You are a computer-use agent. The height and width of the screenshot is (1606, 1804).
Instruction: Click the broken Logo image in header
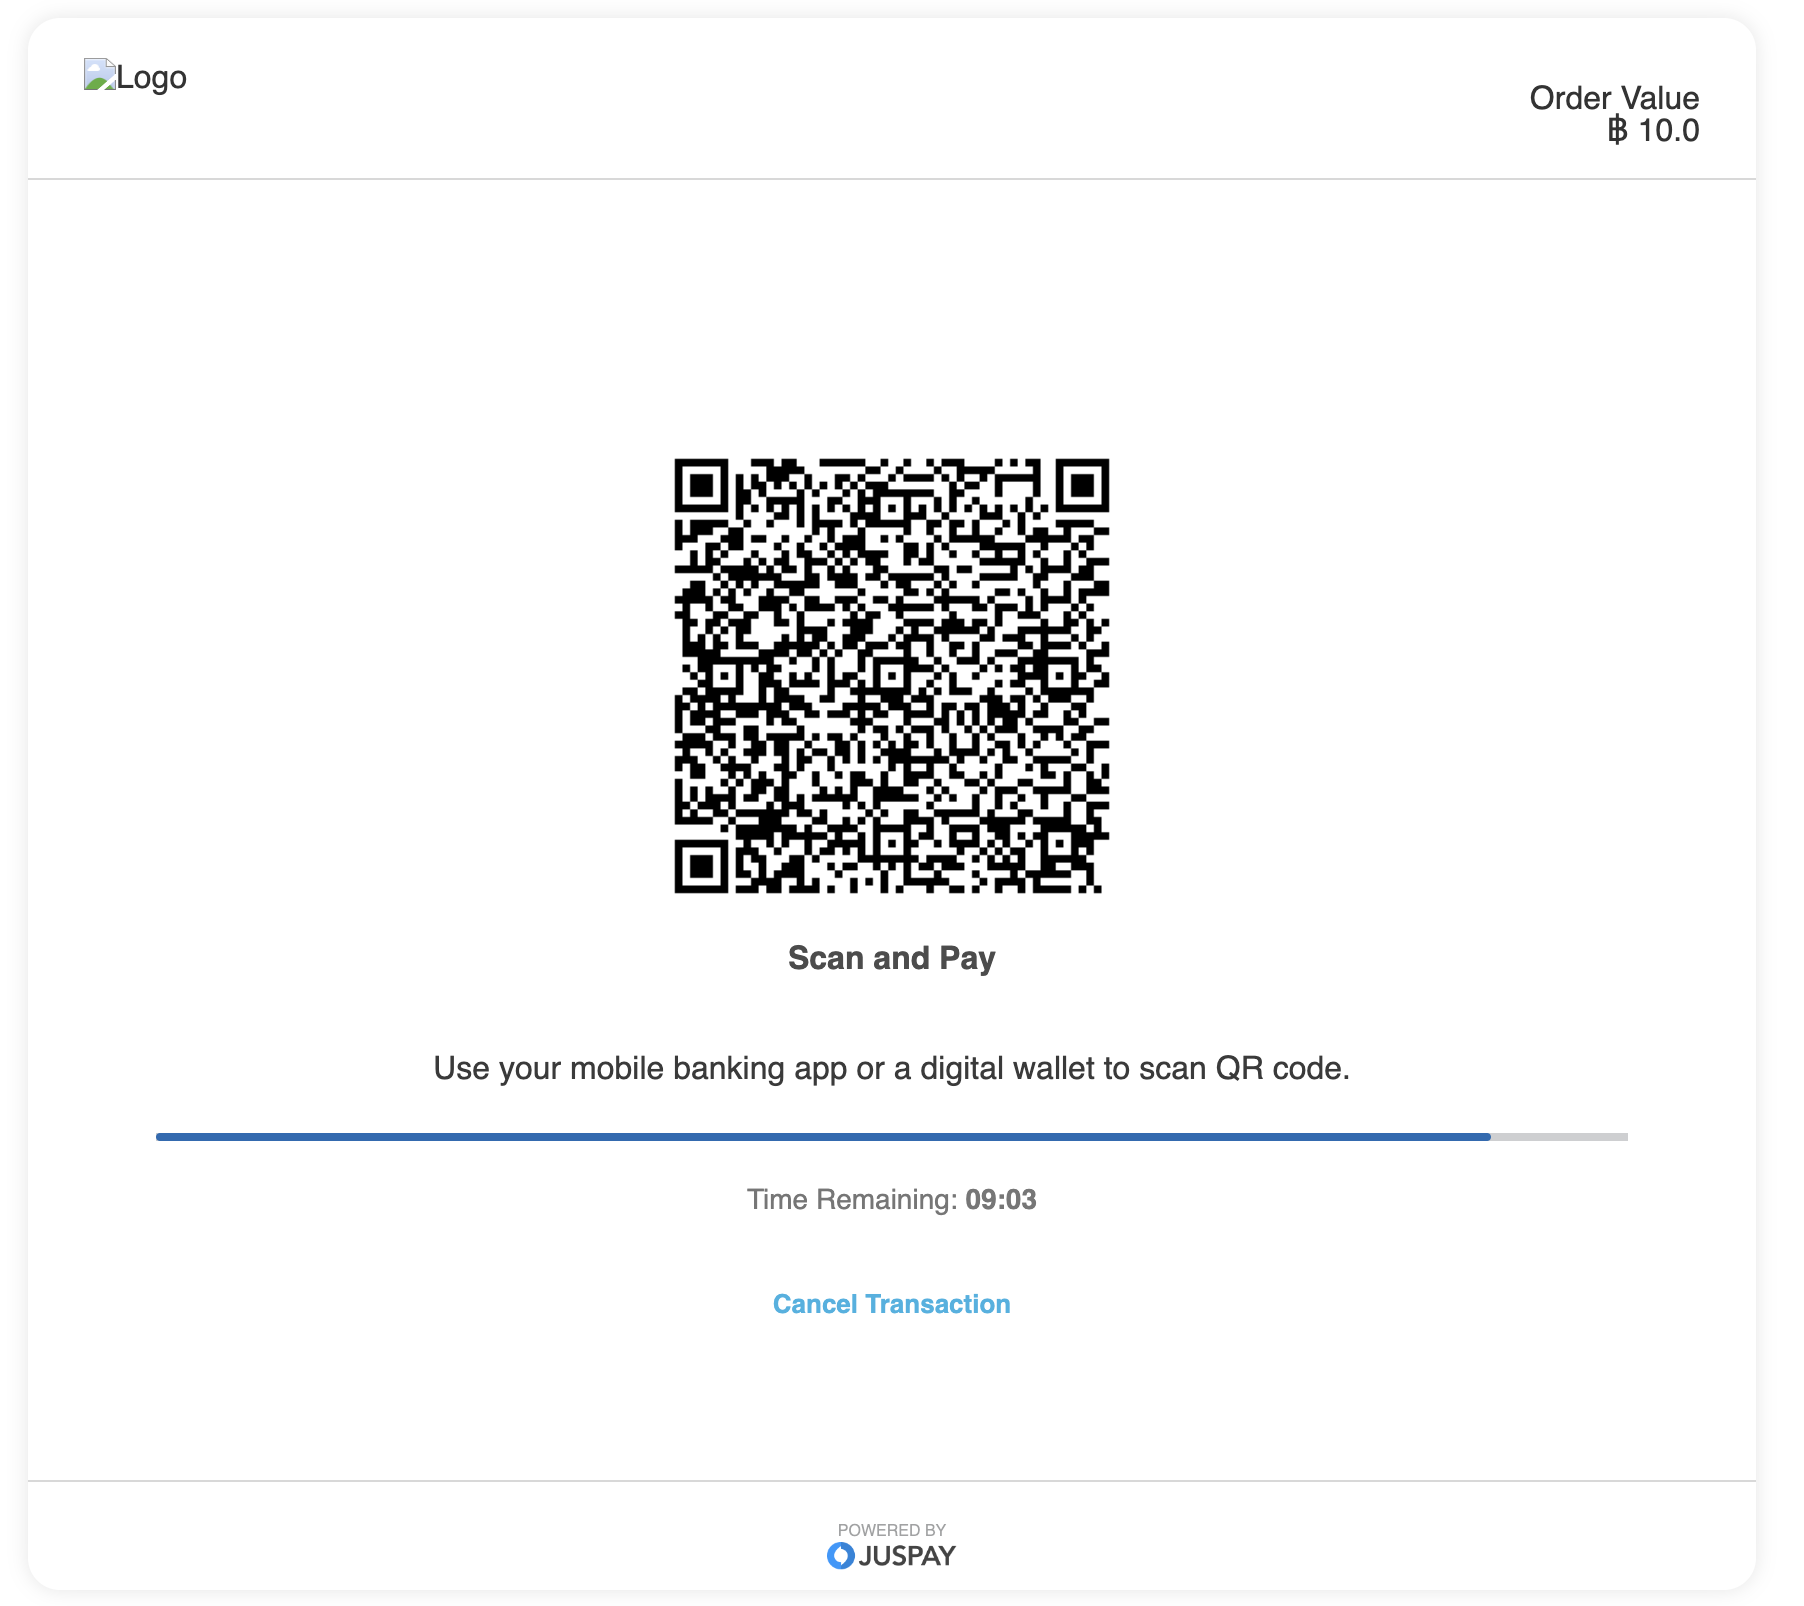100,76
